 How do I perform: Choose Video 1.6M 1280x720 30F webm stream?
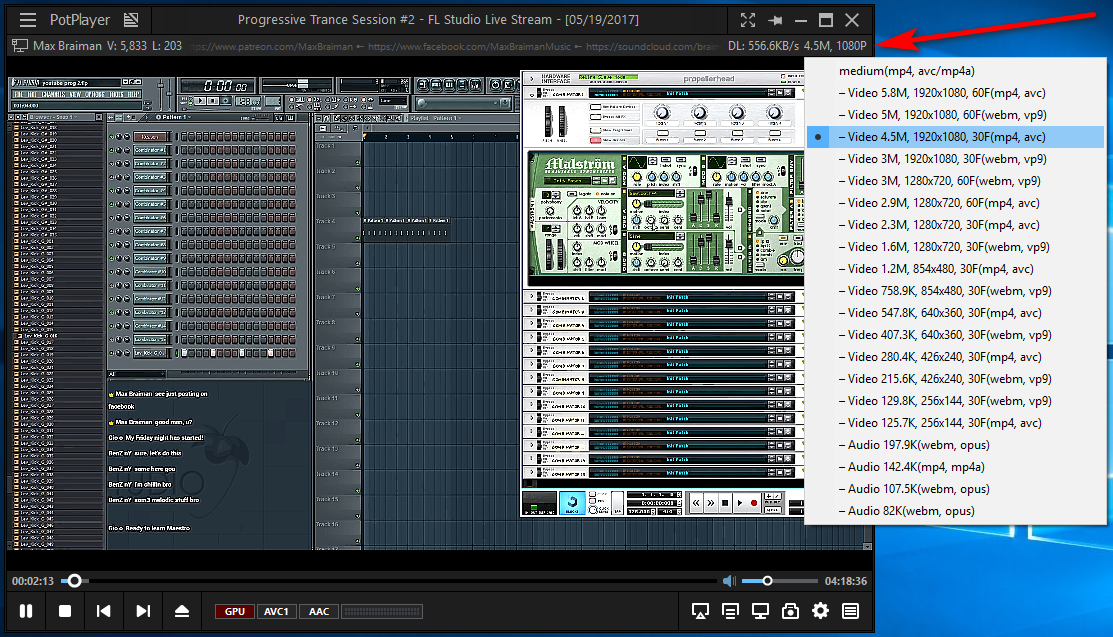[x=955, y=247]
